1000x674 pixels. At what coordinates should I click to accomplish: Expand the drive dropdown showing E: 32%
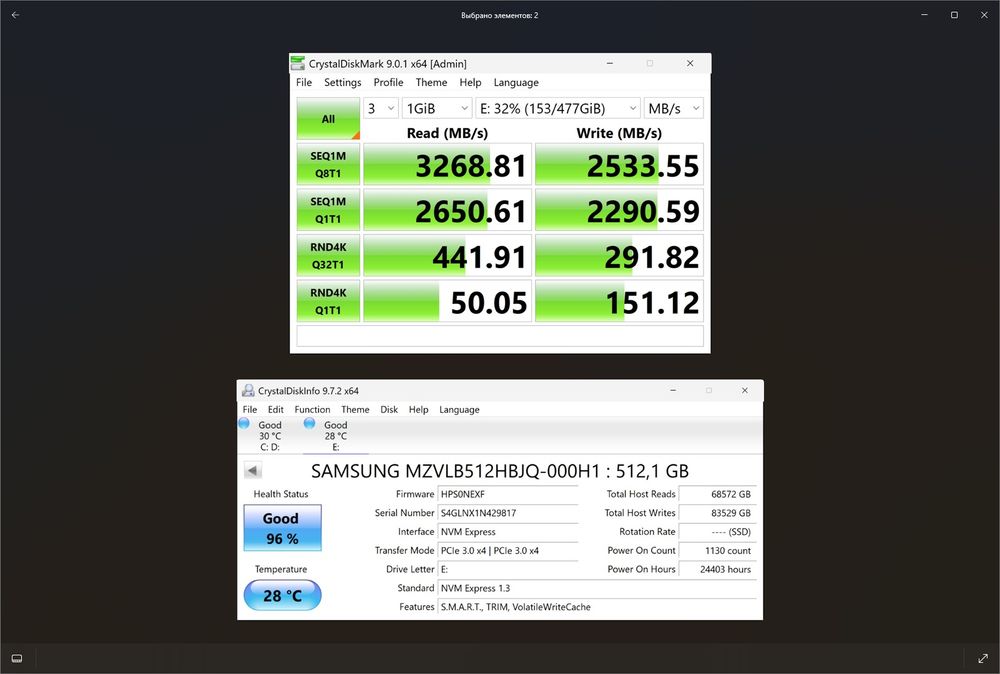pyautogui.click(x=558, y=108)
